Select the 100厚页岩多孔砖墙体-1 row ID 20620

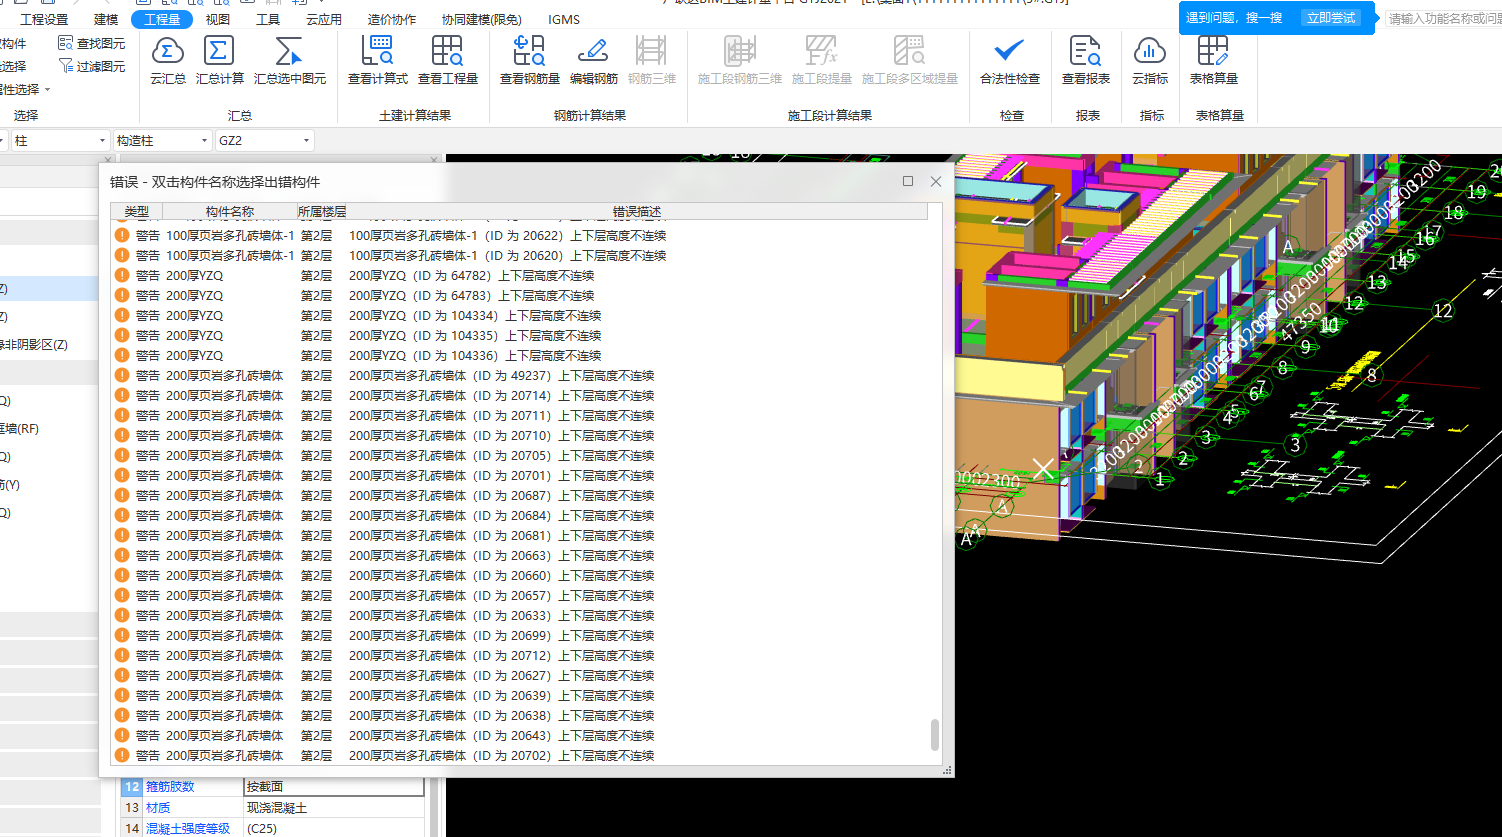(x=520, y=255)
